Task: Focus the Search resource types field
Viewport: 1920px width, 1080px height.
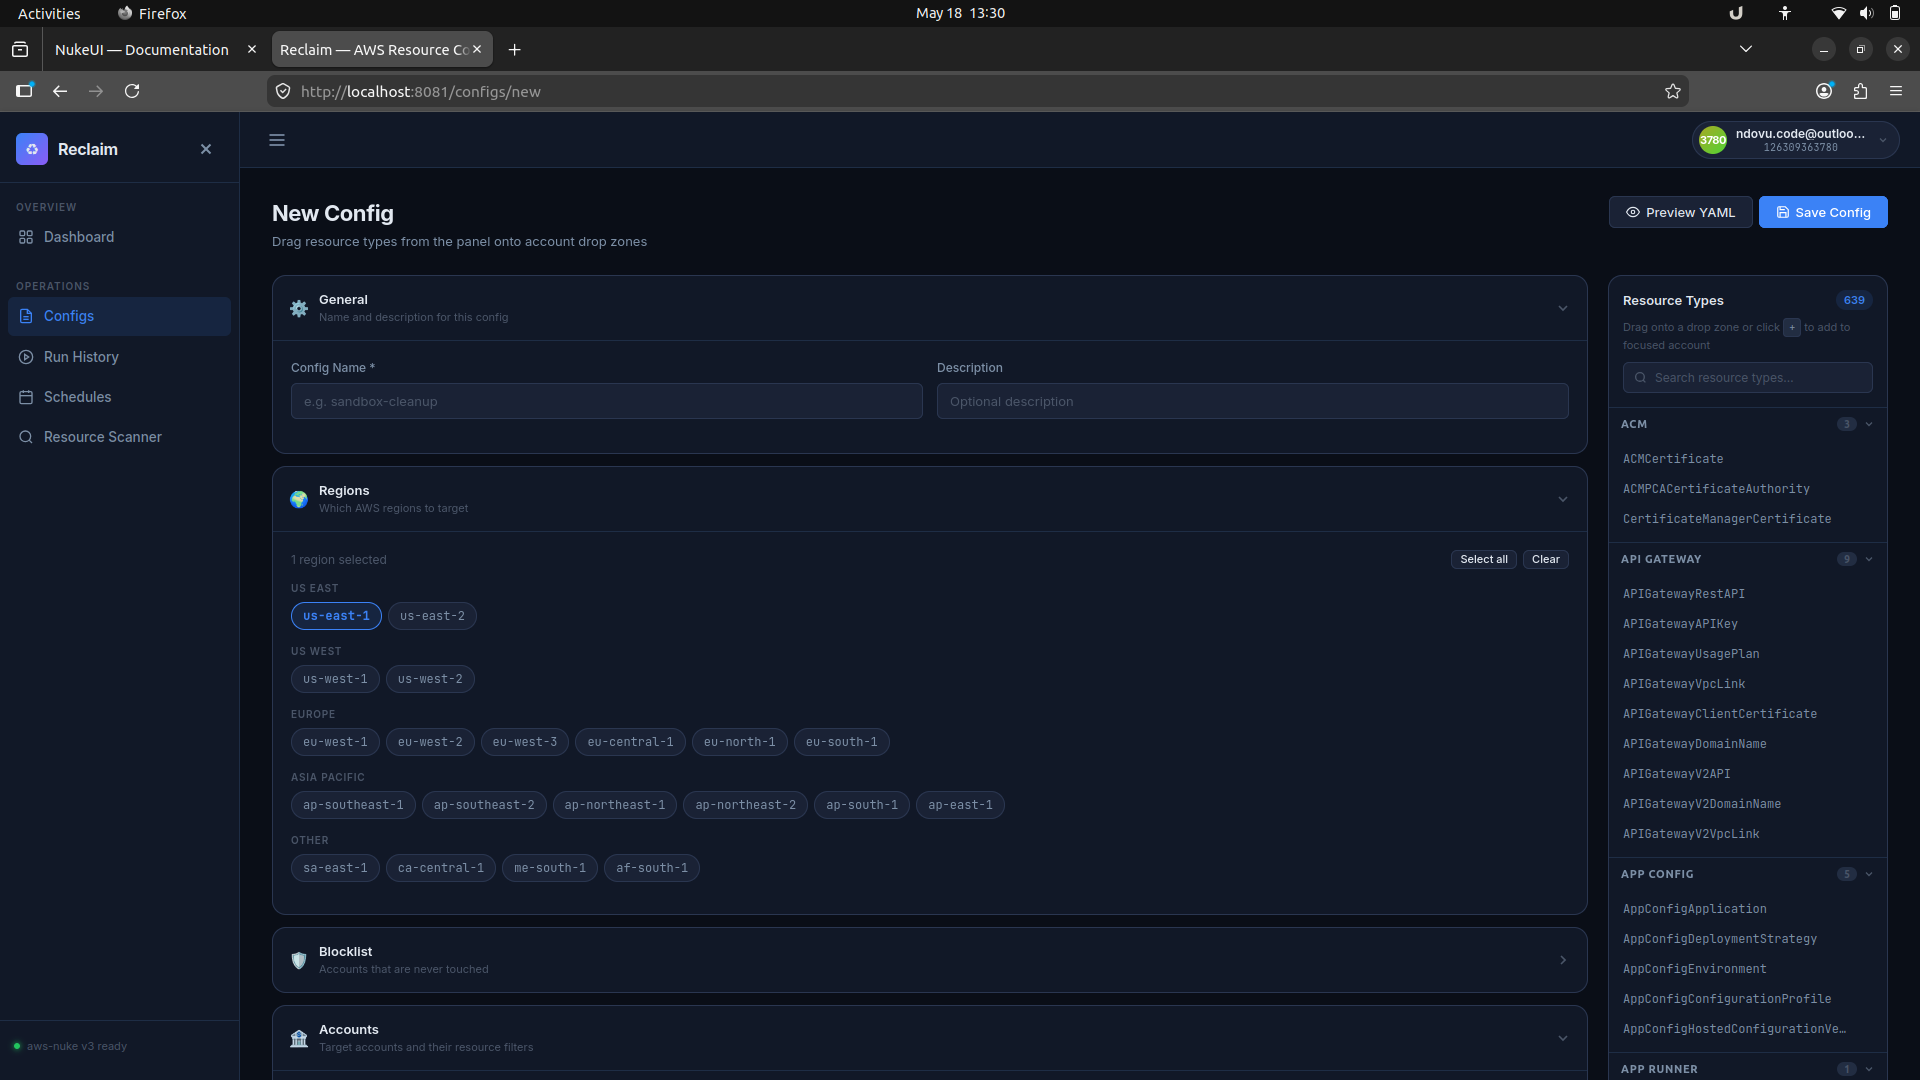Action: coord(1747,378)
